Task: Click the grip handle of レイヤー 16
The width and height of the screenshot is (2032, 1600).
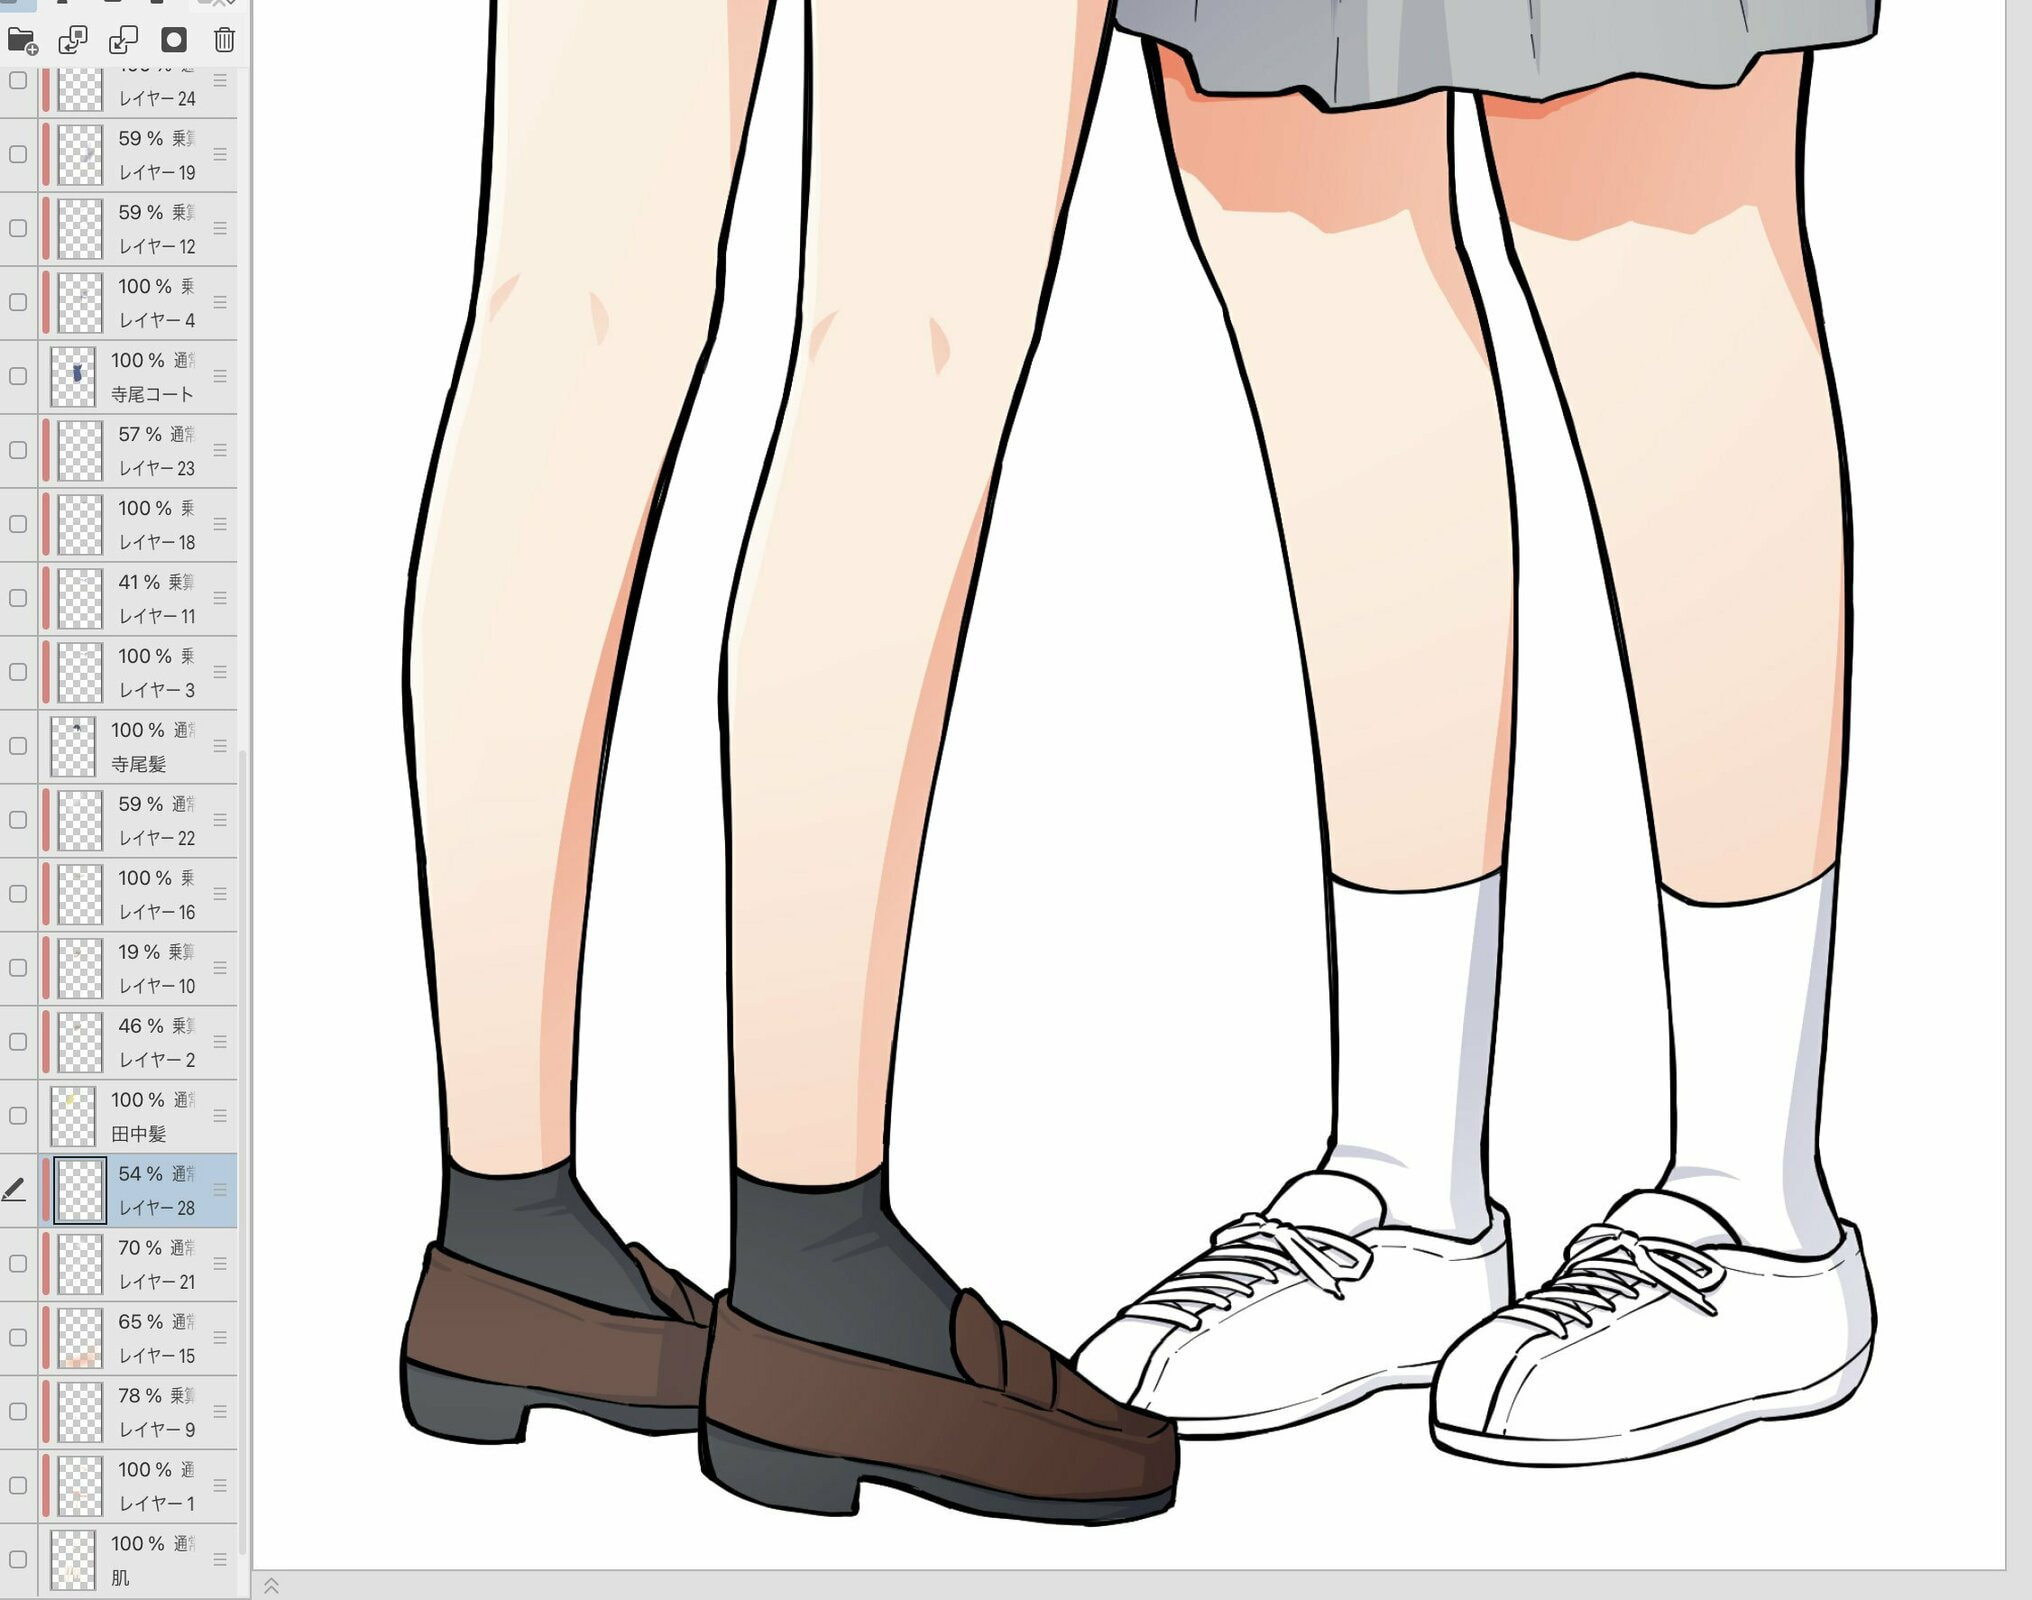Action: 220,894
